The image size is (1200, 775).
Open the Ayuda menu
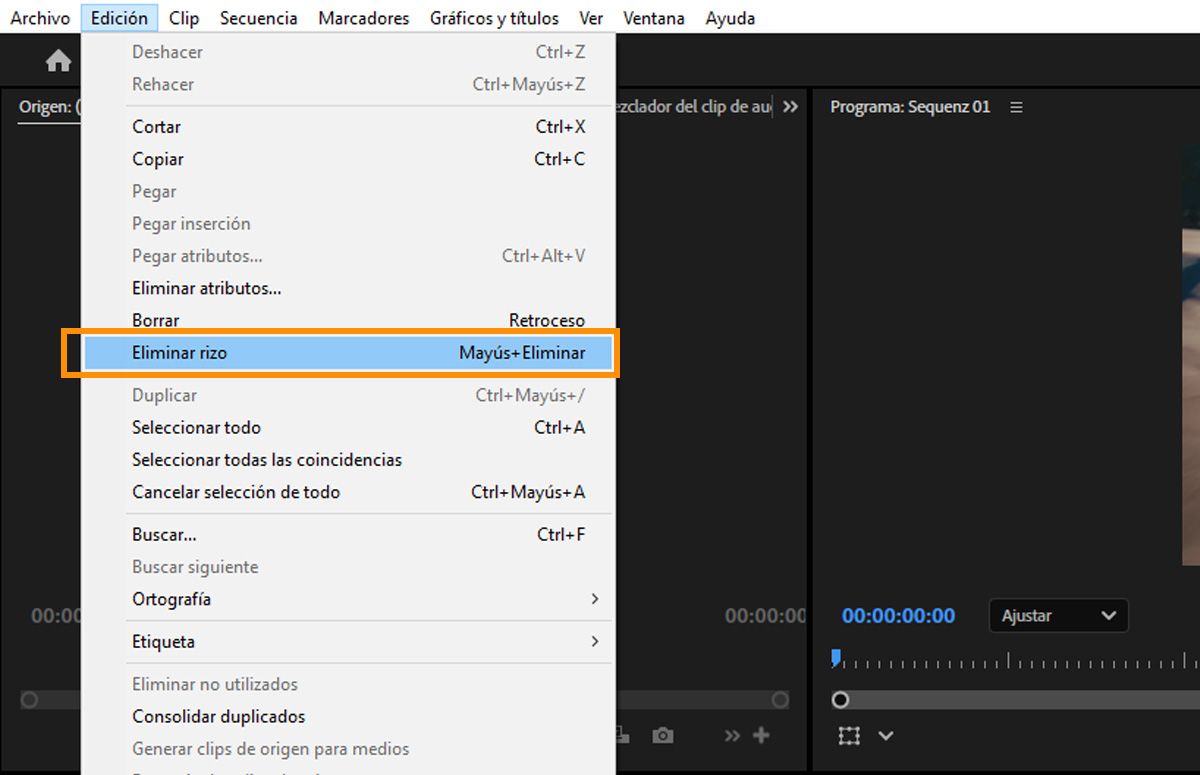(730, 18)
